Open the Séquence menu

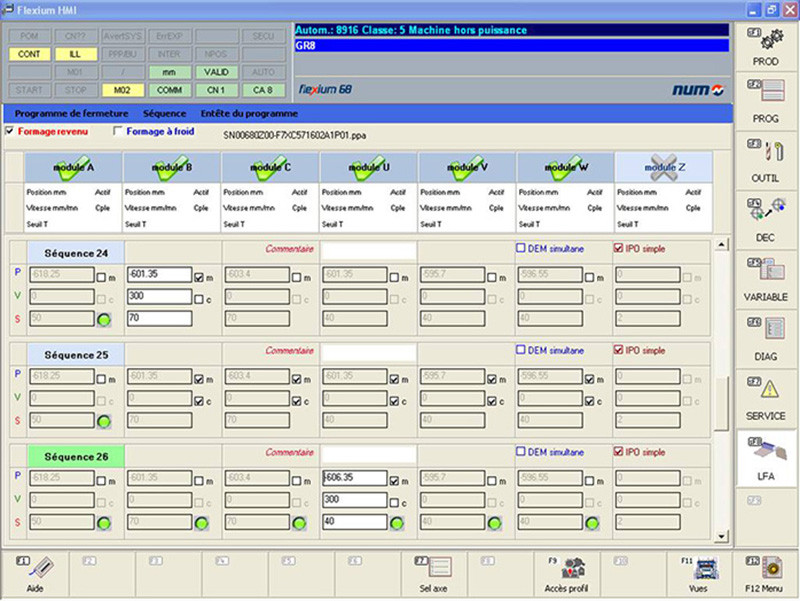click(164, 113)
